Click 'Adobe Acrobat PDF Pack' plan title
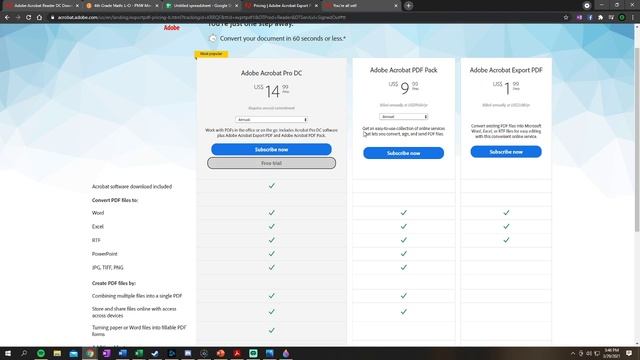This screenshot has height=360, width=640. point(403,70)
